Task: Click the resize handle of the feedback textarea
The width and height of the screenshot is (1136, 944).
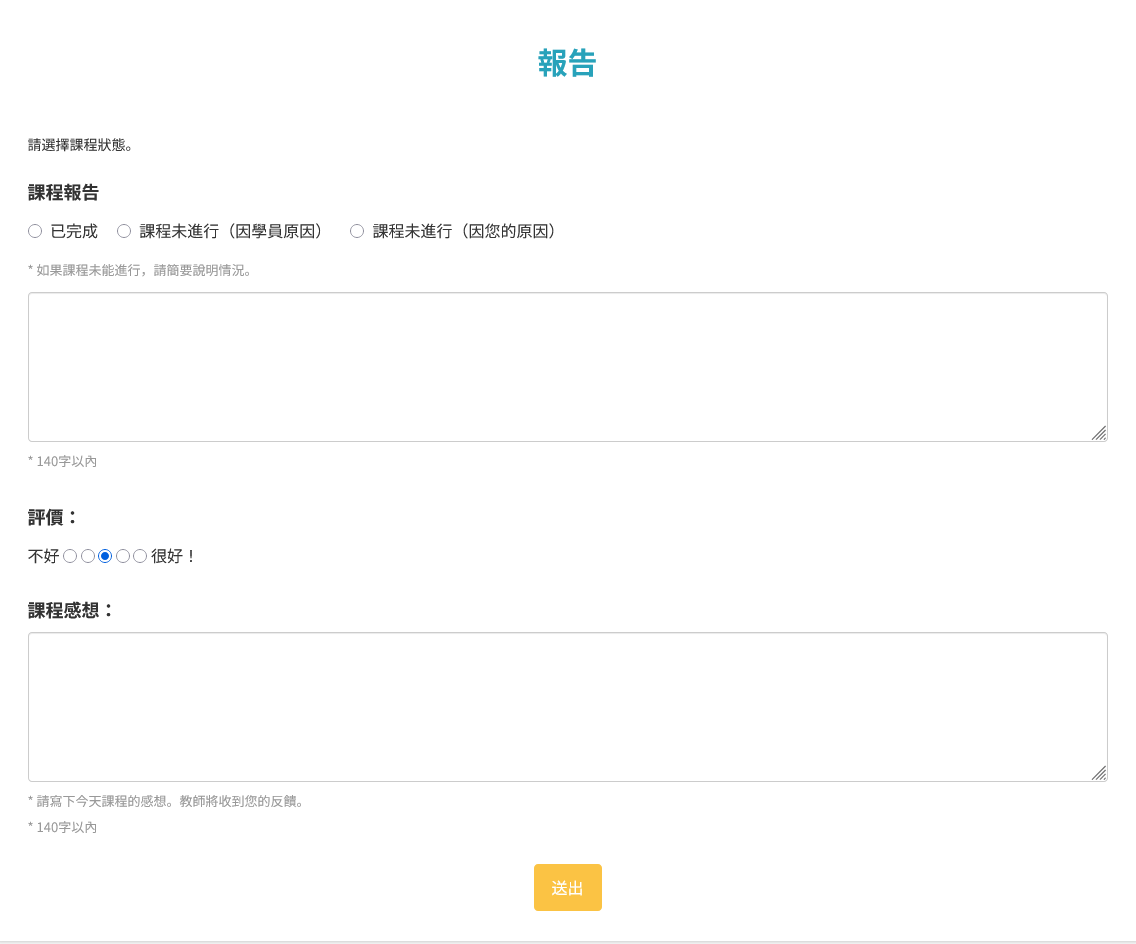Action: pyautogui.click(x=1100, y=773)
